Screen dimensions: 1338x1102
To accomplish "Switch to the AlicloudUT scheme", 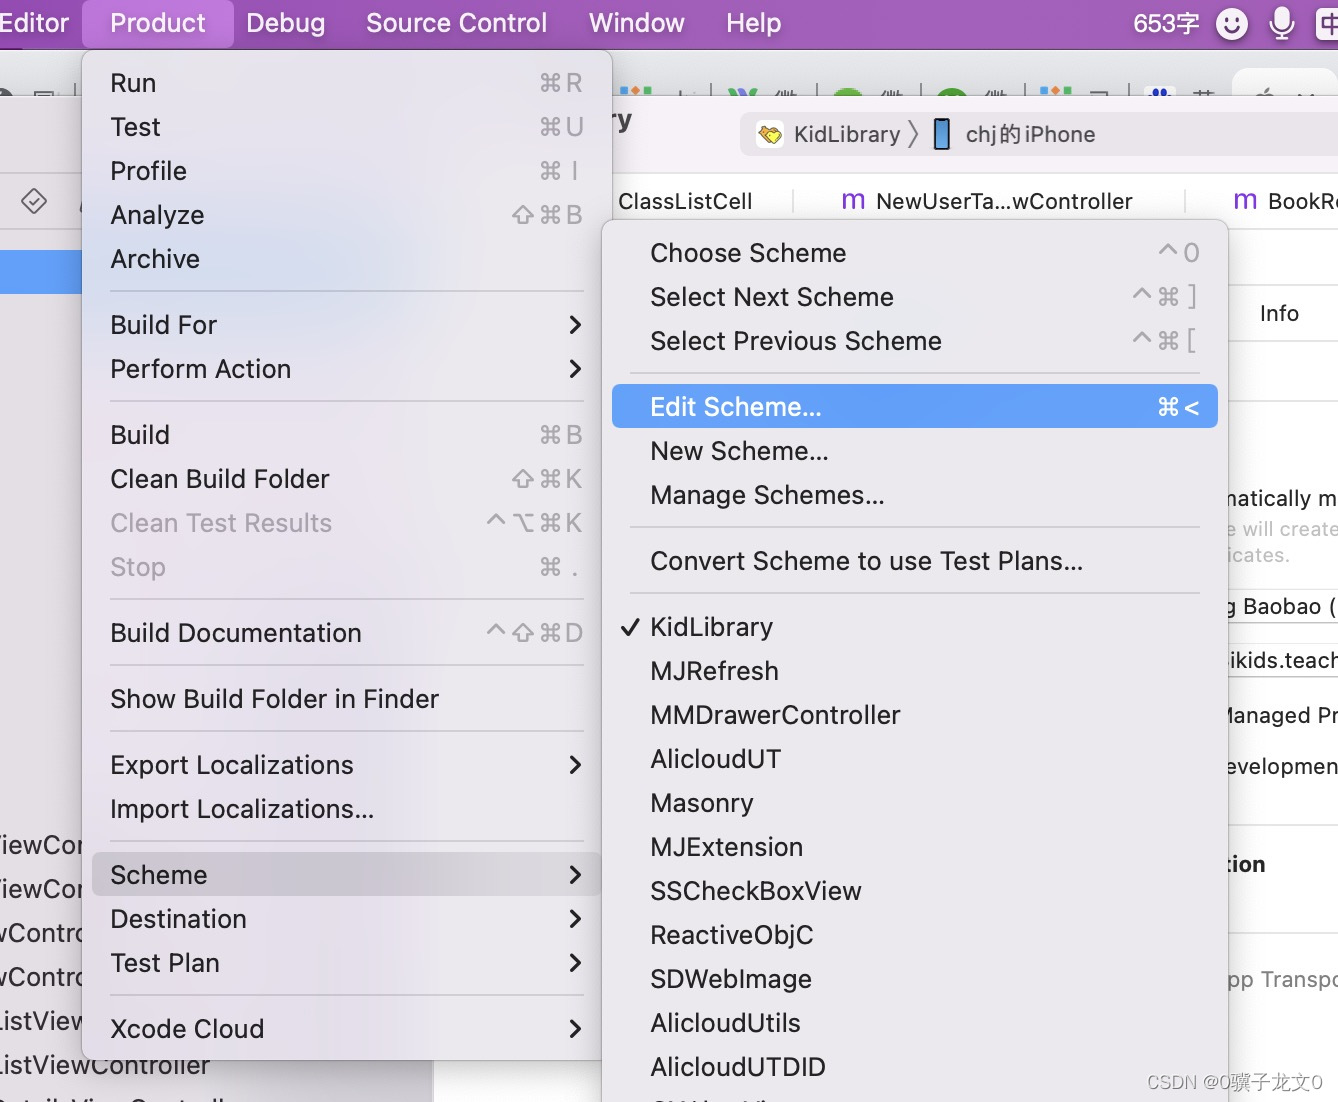I will pyautogui.click(x=914, y=759).
